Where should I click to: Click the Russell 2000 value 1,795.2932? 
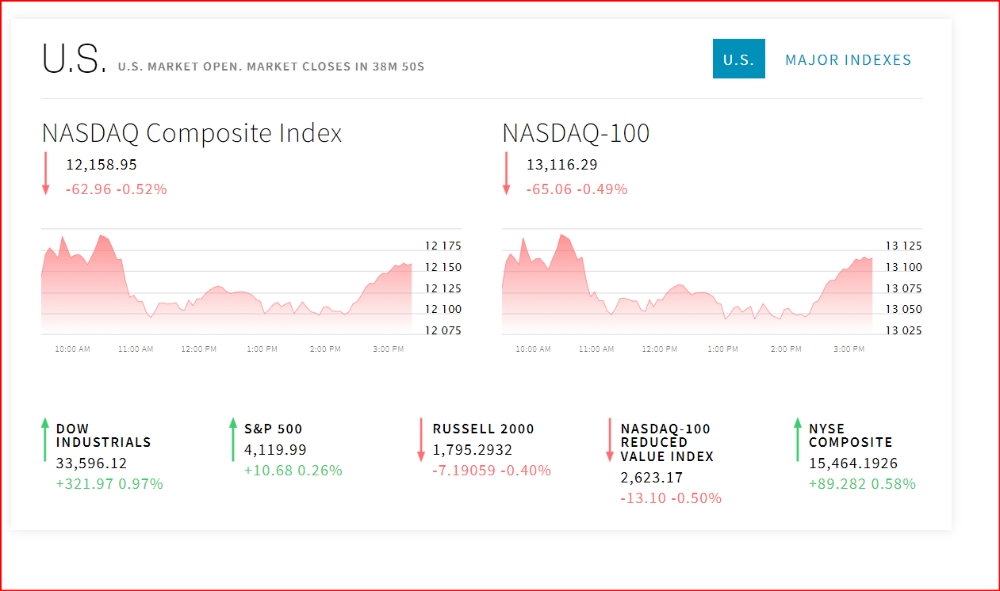(473, 450)
